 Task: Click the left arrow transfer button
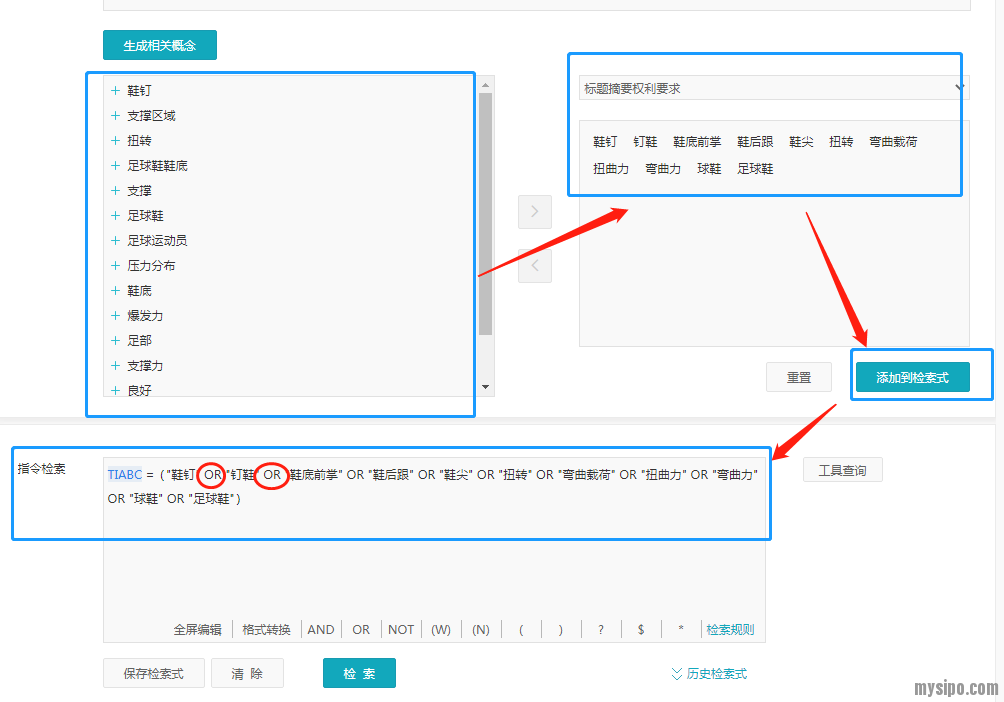tap(534, 266)
